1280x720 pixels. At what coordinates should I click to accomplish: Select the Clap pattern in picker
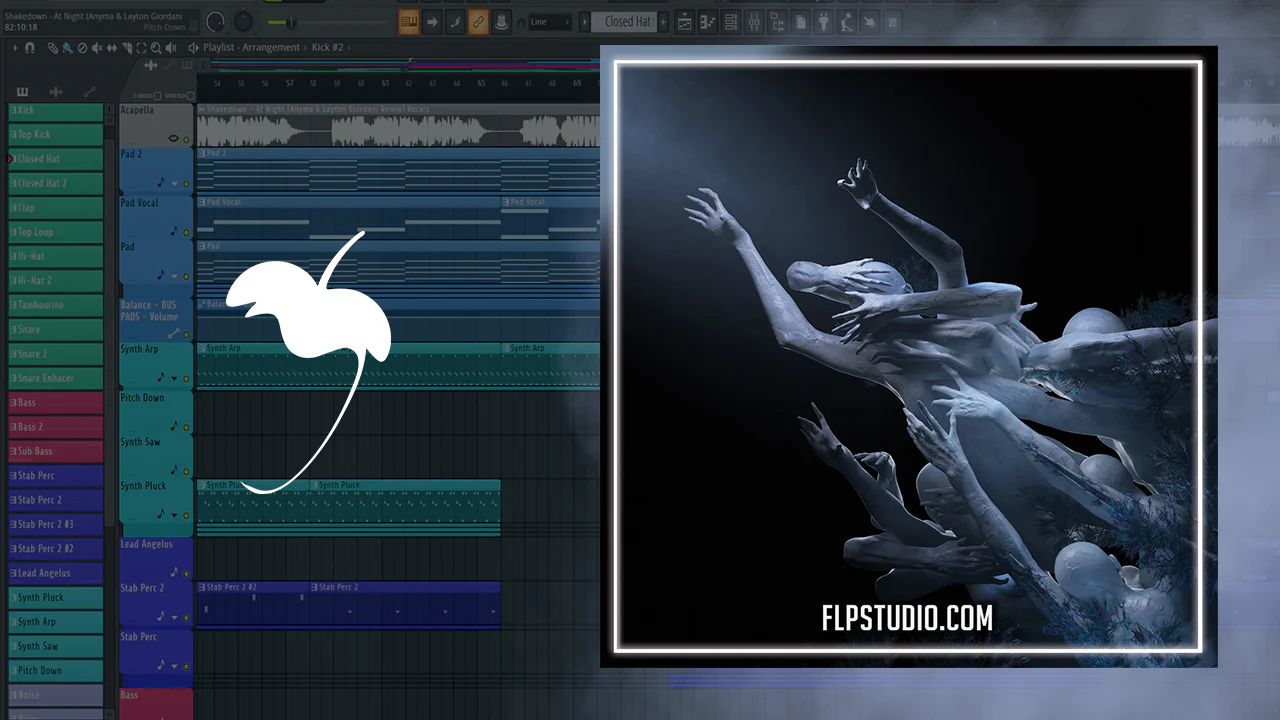tap(56, 208)
